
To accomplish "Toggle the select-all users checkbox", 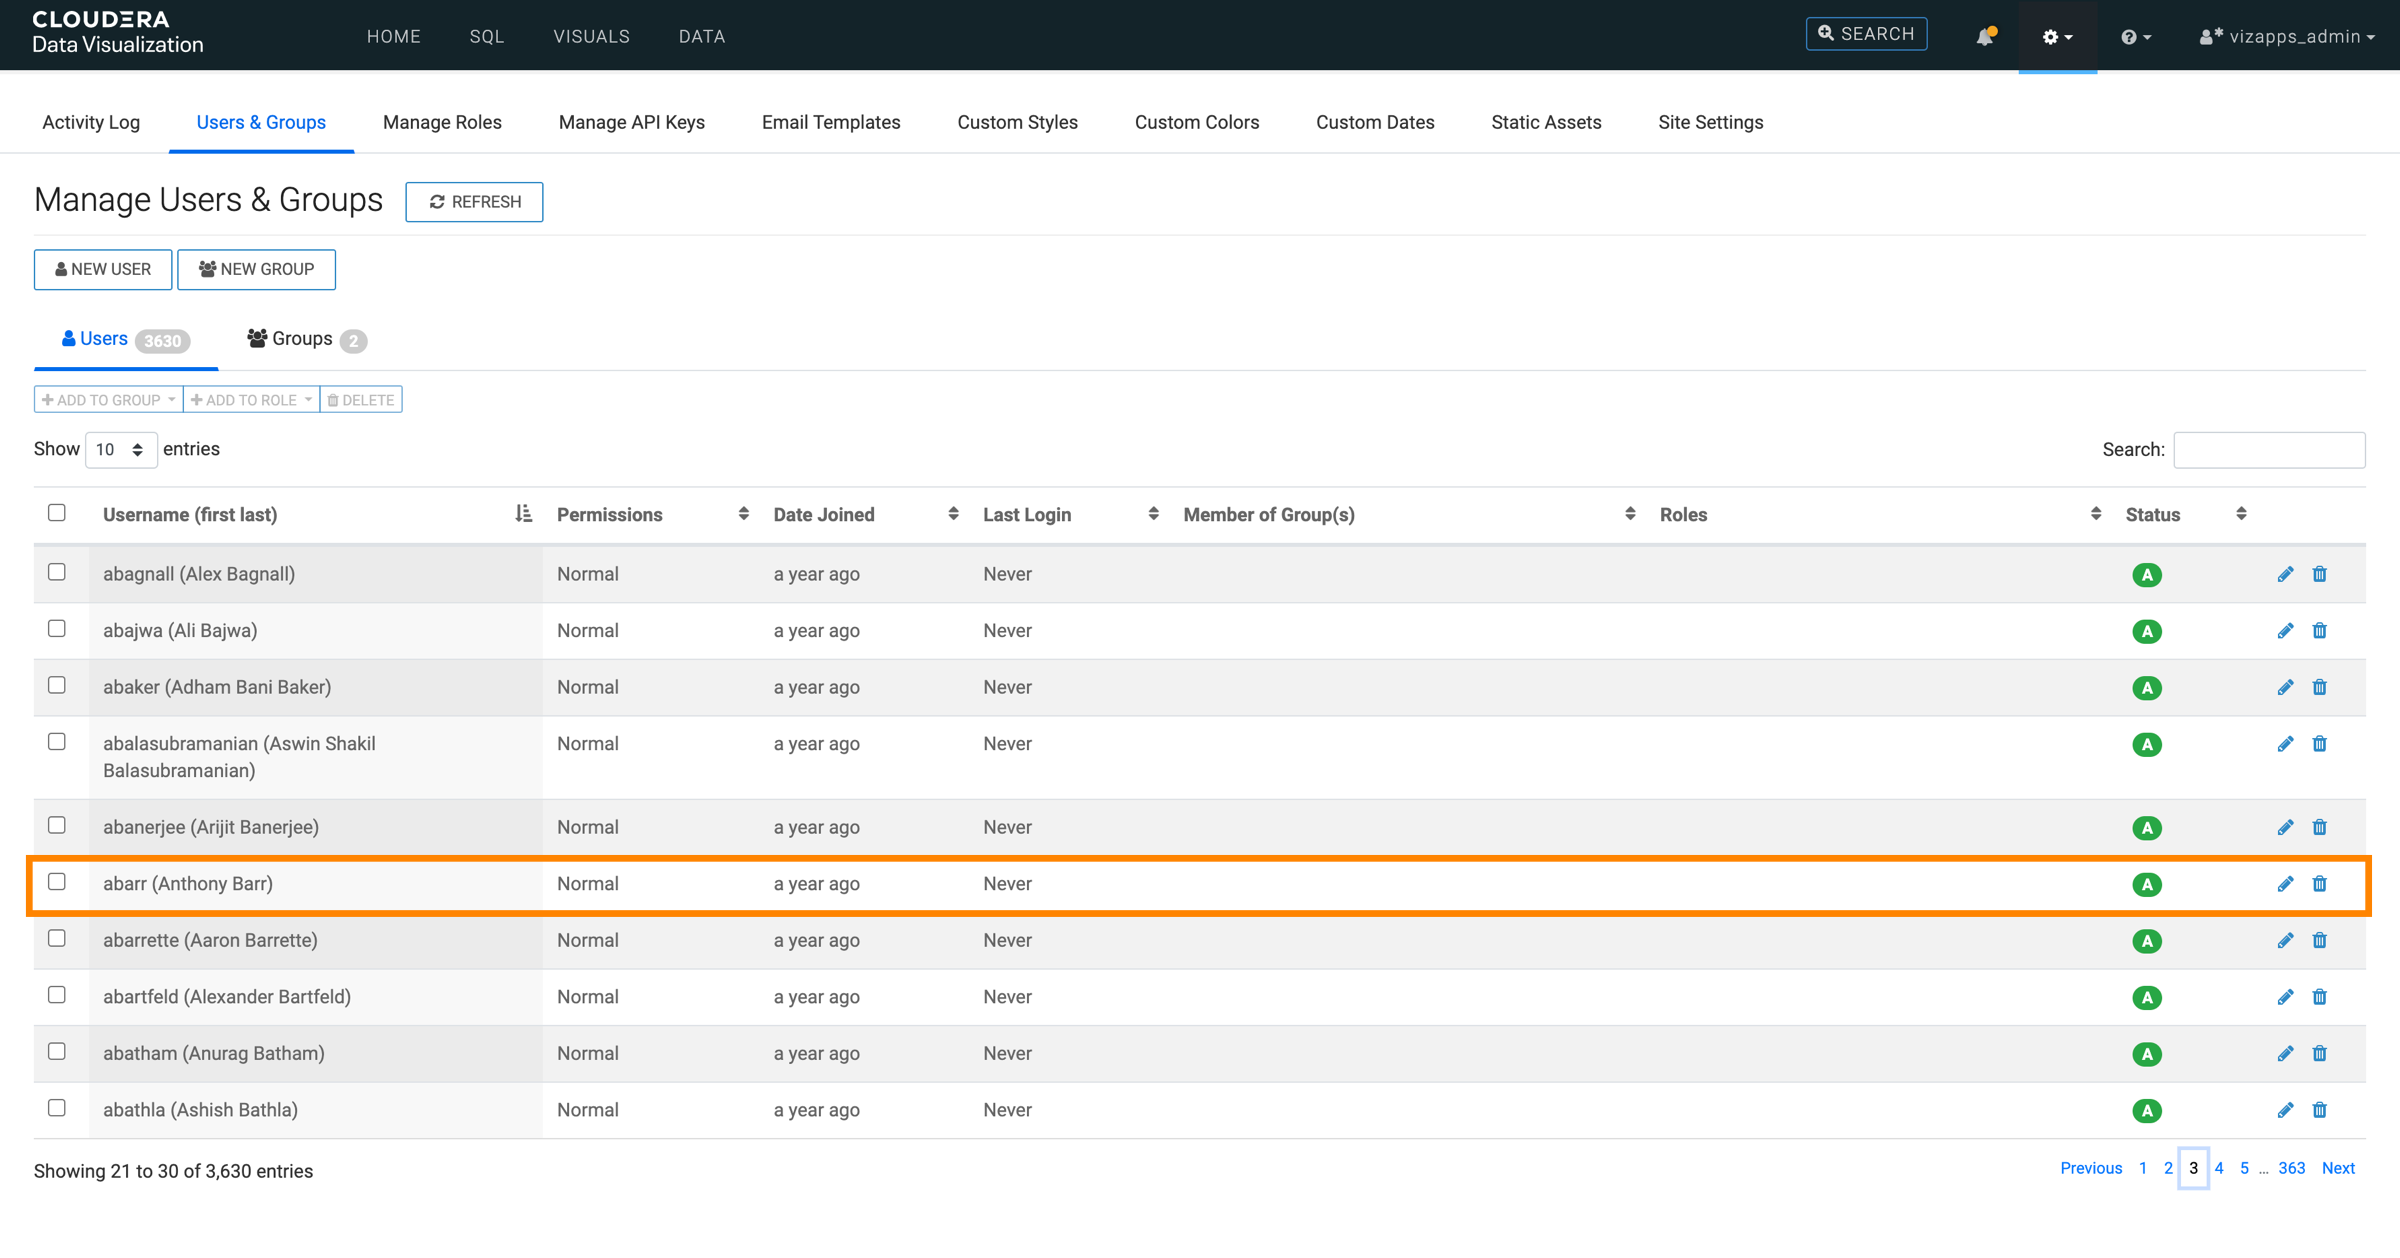I will (57, 513).
